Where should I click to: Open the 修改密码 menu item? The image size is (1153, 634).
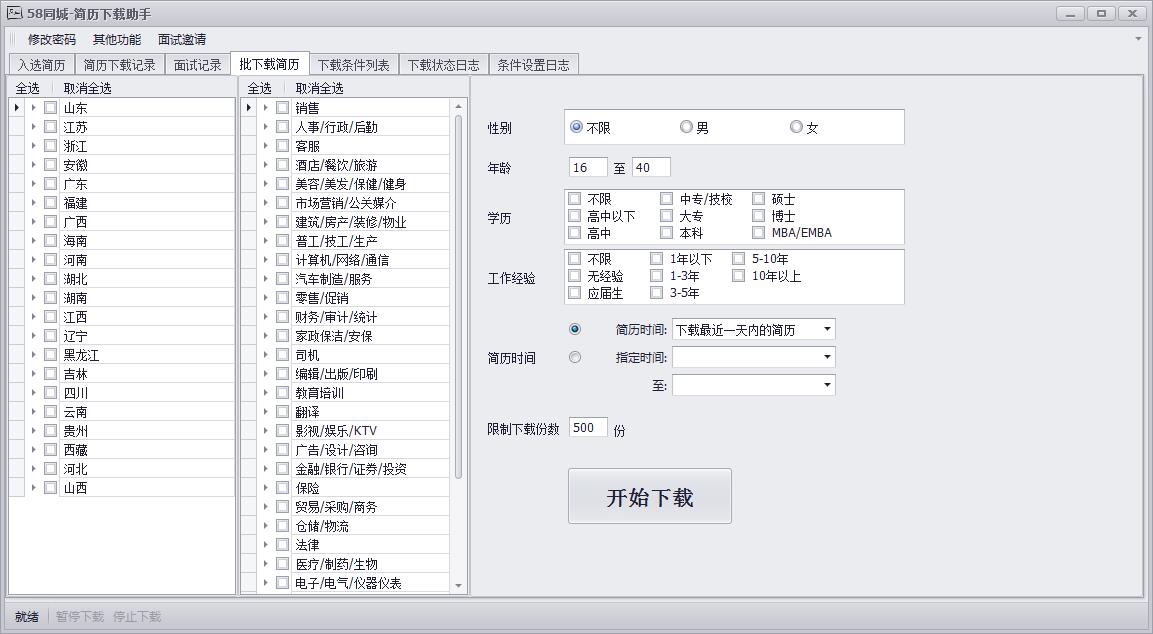click(52, 39)
